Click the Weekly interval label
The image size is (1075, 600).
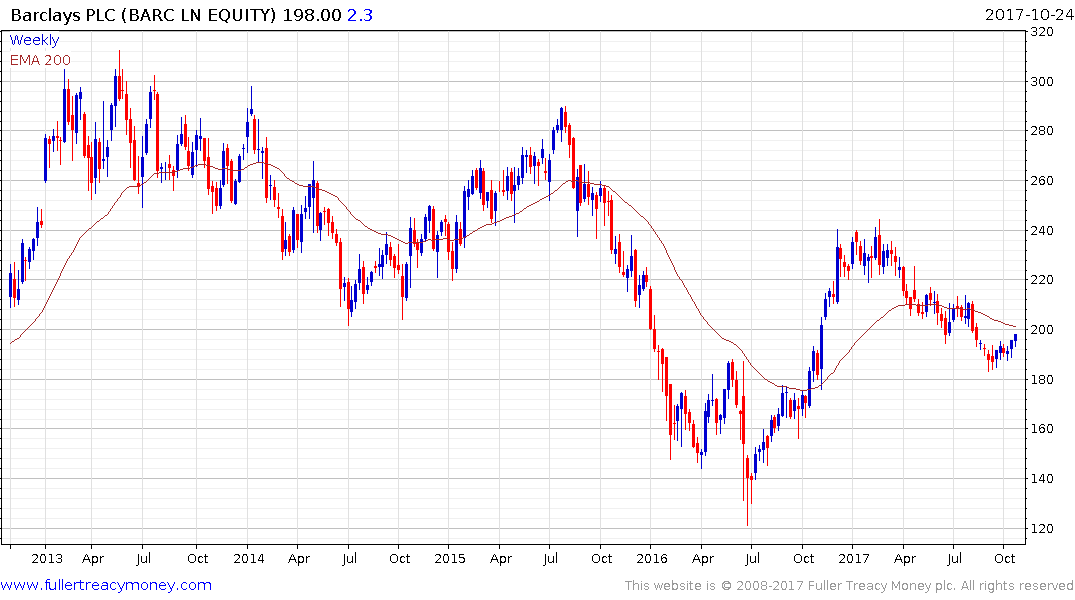pyautogui.click(x=34, y=40)
